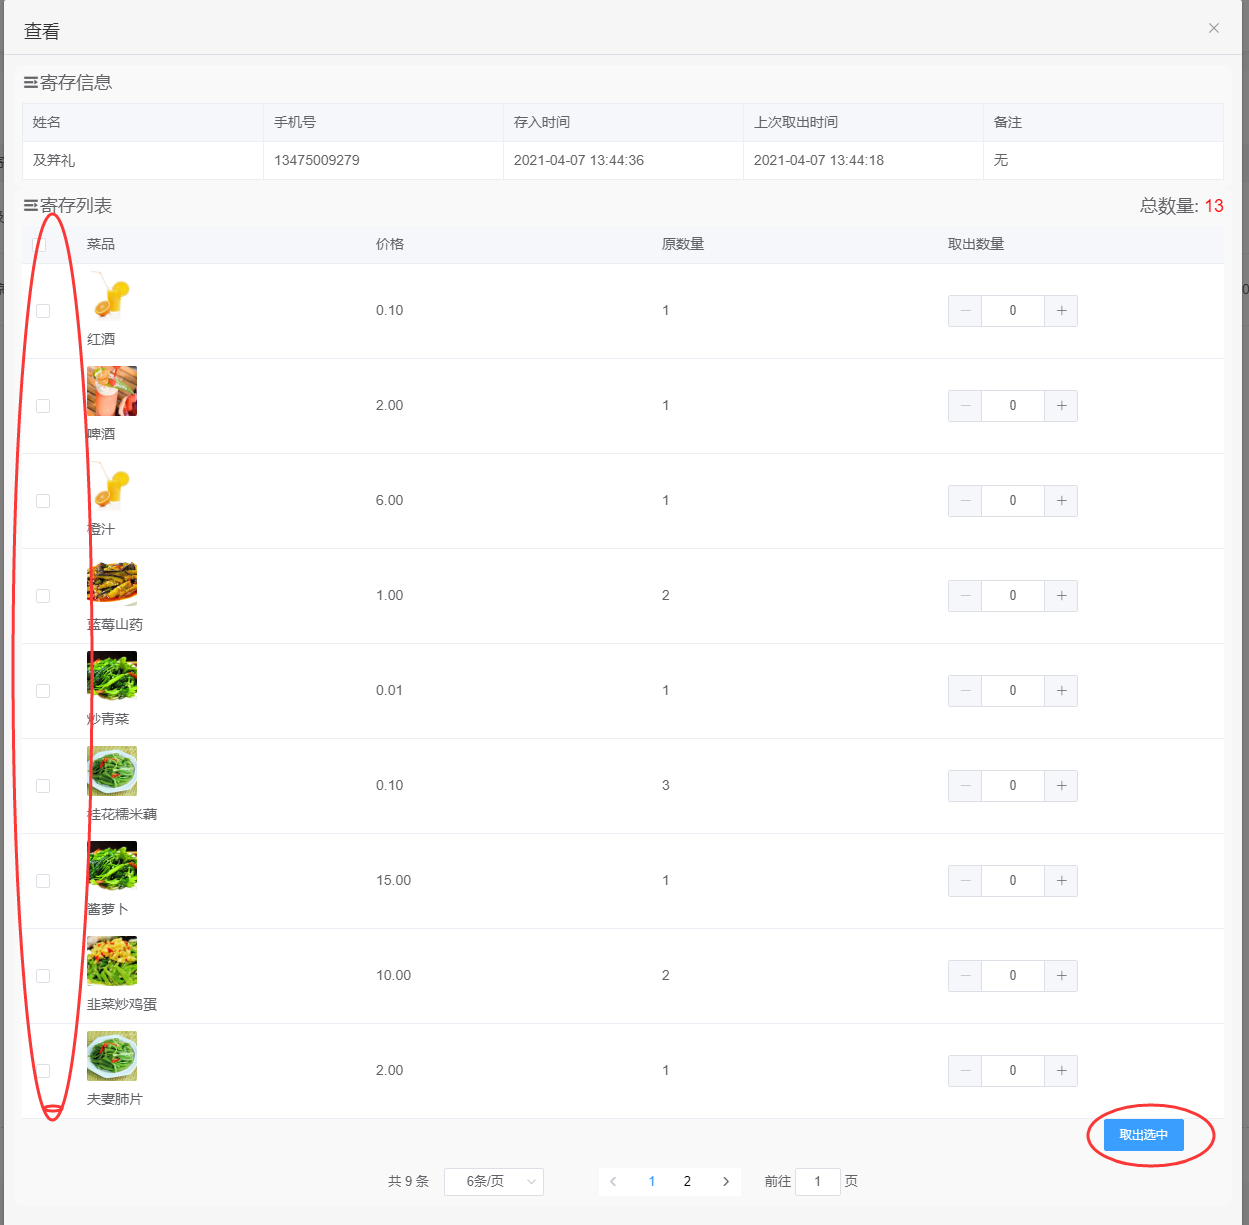
Task: Increase 取出数量 for 酱萝卜
Action: [1061, 881]
